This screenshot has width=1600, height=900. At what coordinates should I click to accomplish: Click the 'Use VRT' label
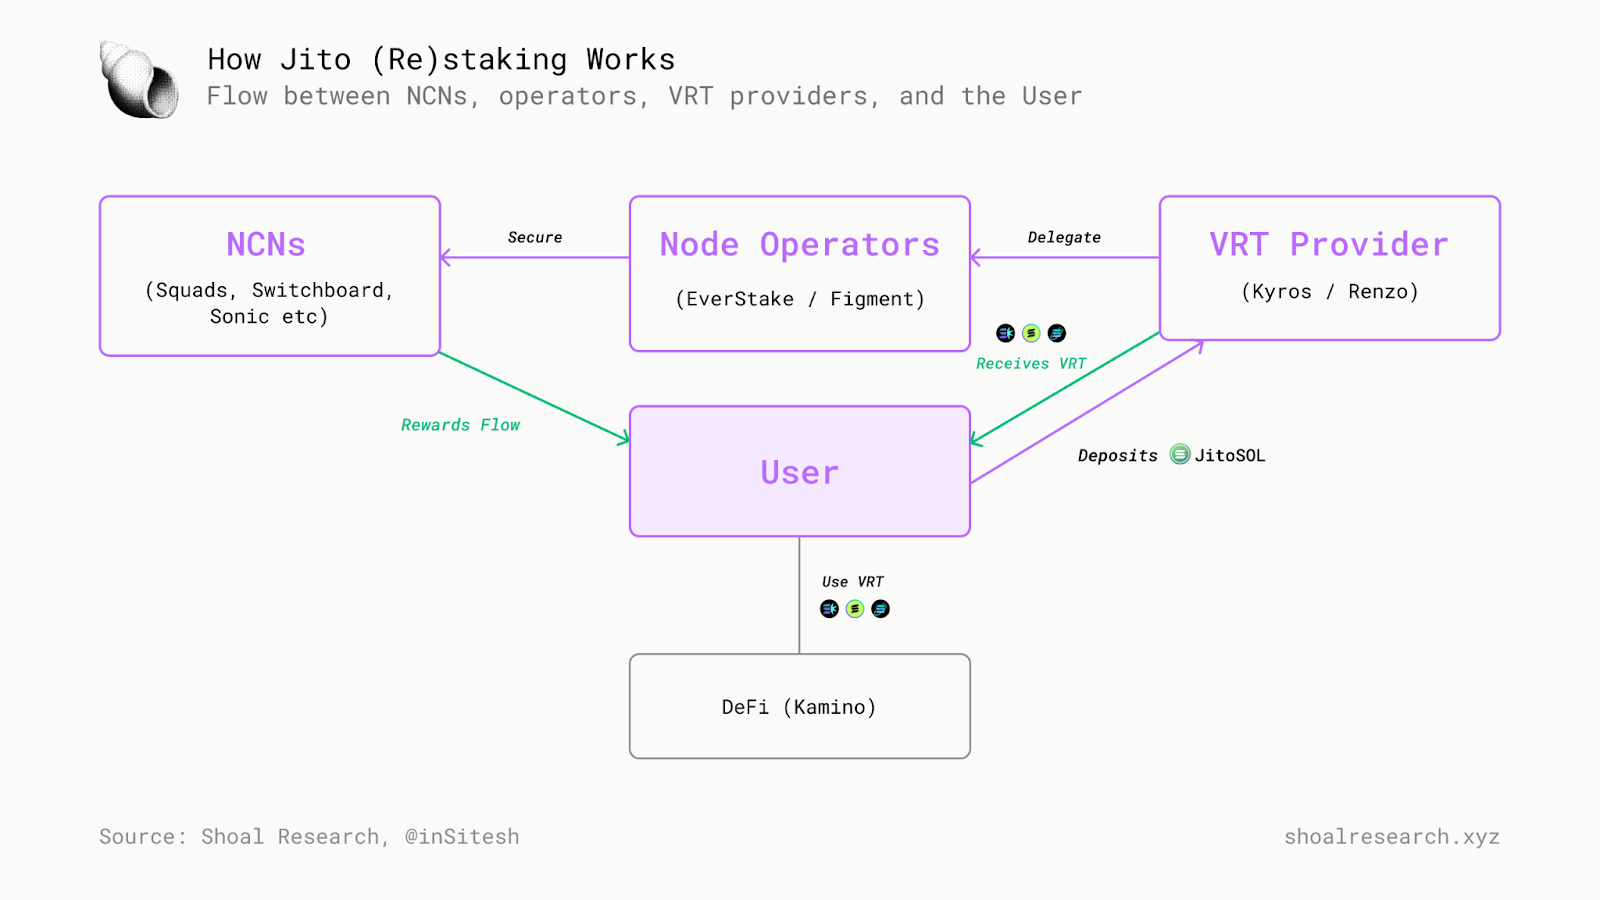pos(853,582)
